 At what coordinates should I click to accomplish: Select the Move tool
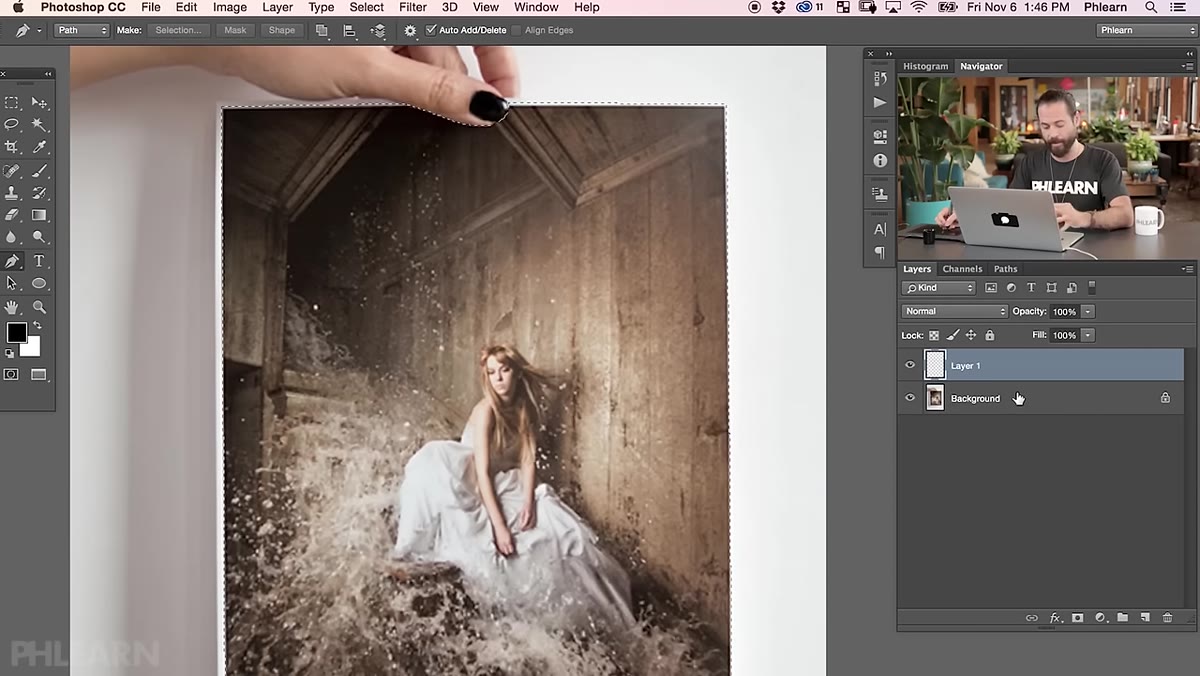pyautogui.click(x=39, y=103)
